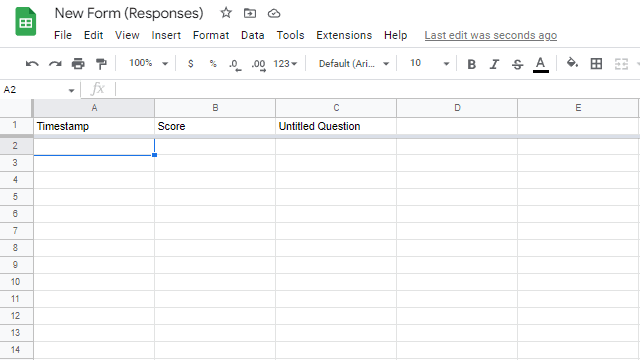Open the Insert menu
This screenshot has height=360, width=640.
(x=166, y=35)
